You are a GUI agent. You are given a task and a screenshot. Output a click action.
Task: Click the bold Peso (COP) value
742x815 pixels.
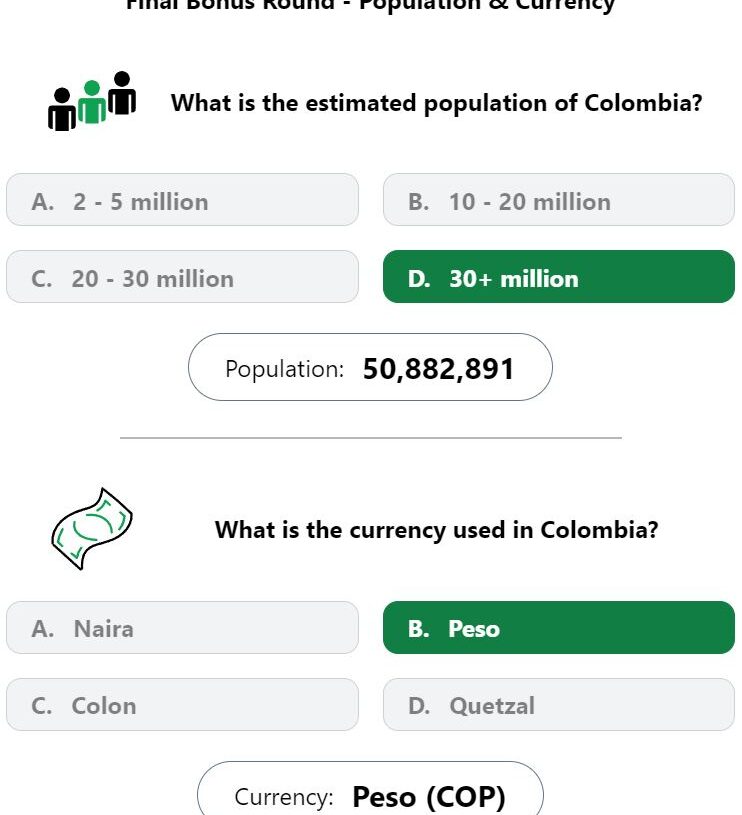pyautogui.click(x=429, y=797)
